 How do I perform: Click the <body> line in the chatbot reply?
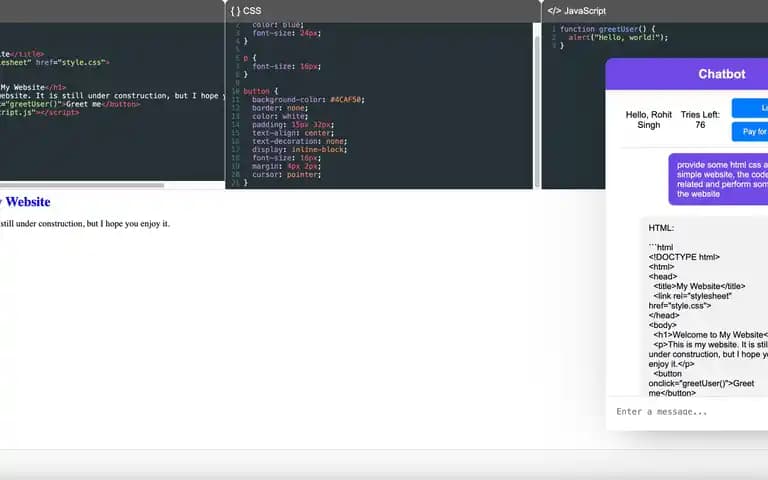pyautogui.click(x=662, y=325)
